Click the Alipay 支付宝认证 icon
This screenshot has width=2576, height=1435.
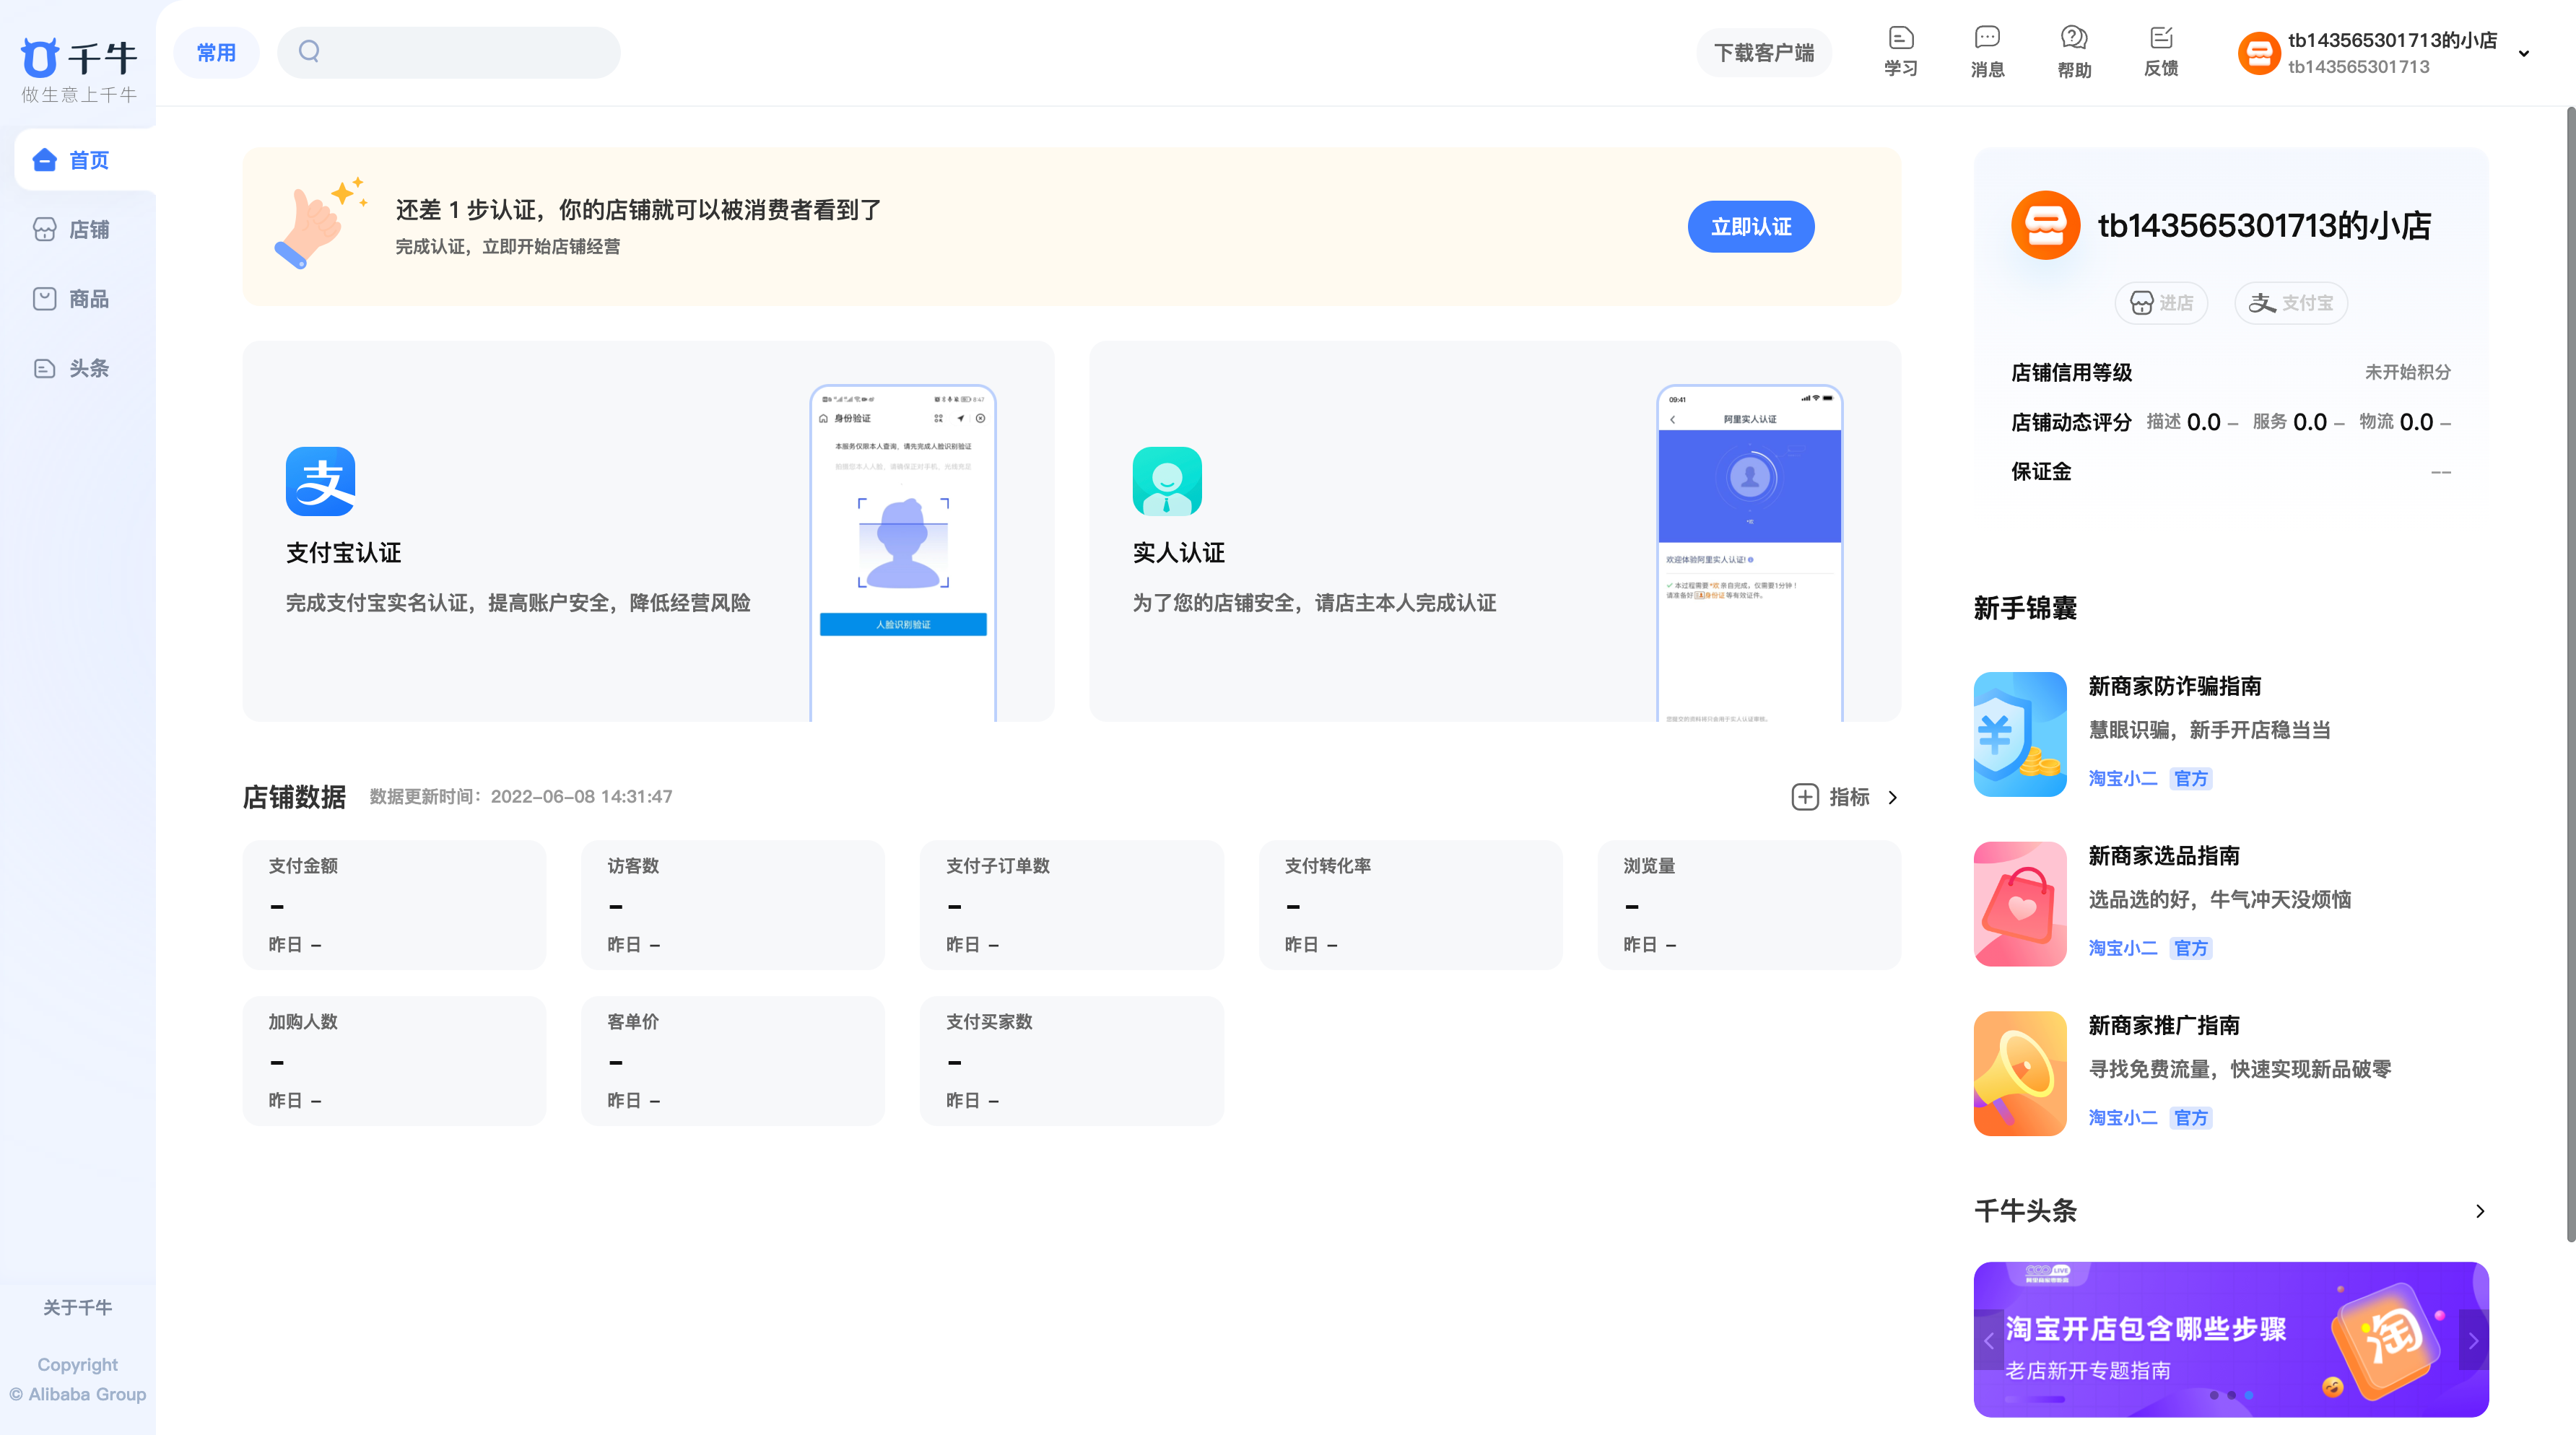[320, 481]
